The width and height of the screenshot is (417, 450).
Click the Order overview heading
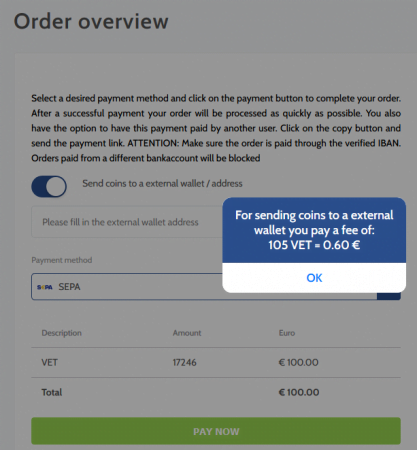point(91,21)
